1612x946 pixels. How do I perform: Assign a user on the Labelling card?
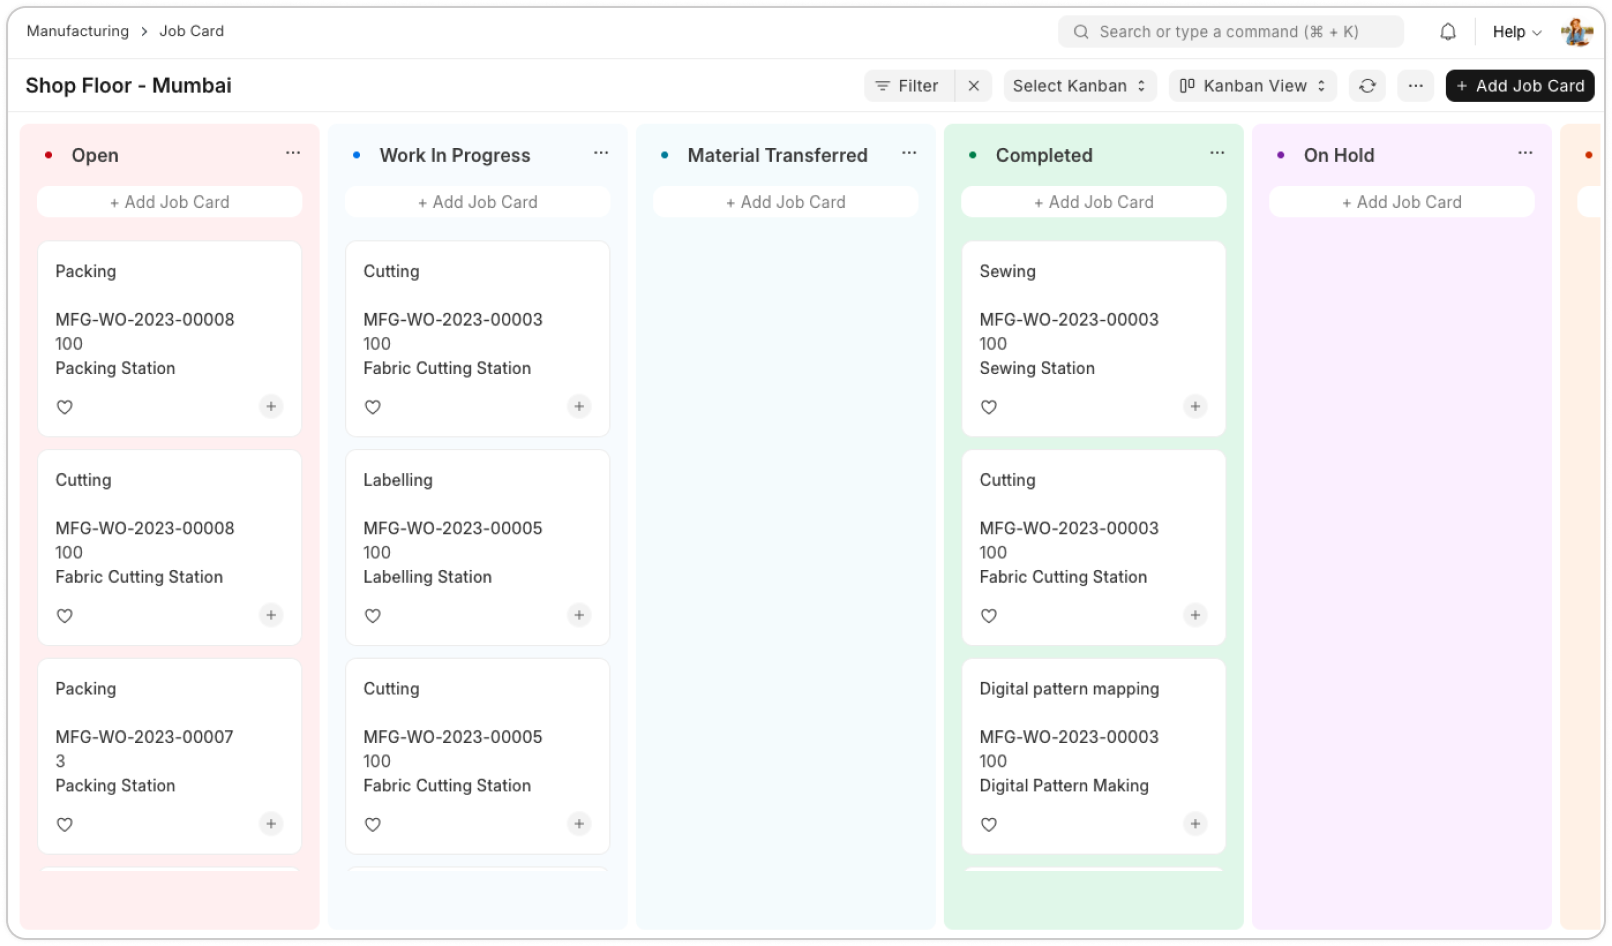[x=579, y=615]
